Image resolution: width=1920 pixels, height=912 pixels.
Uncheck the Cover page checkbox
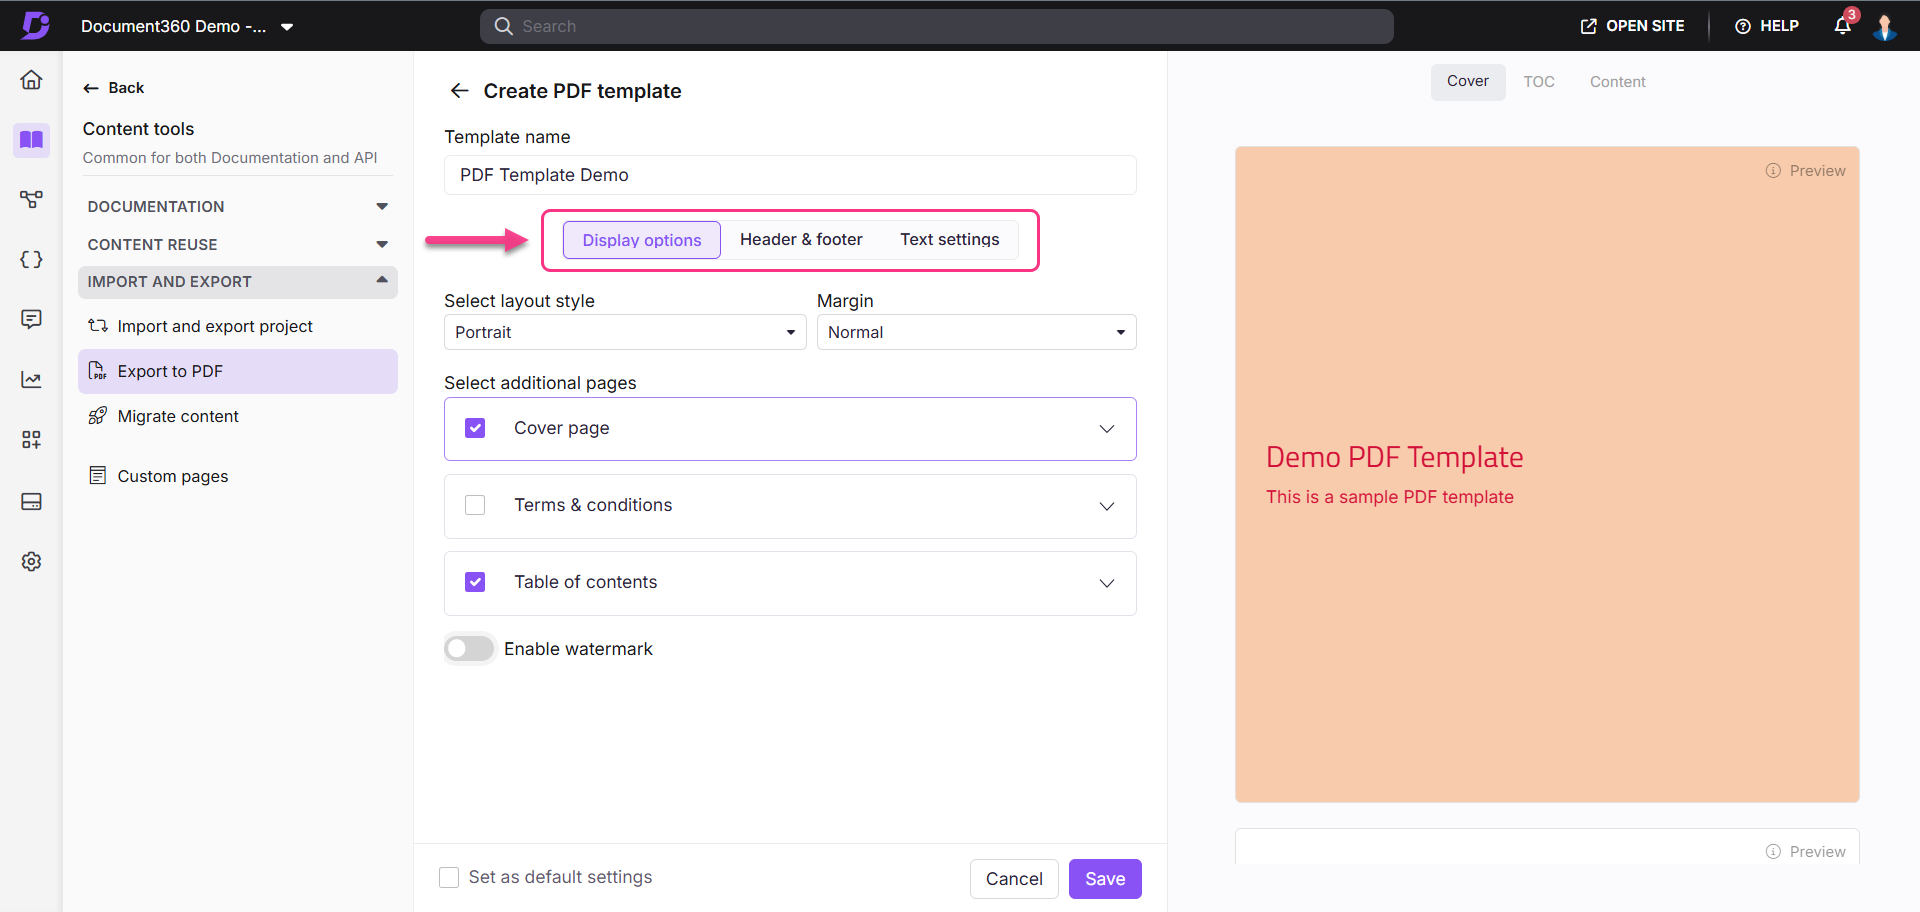pyautogui.click(x=475, y=428)
